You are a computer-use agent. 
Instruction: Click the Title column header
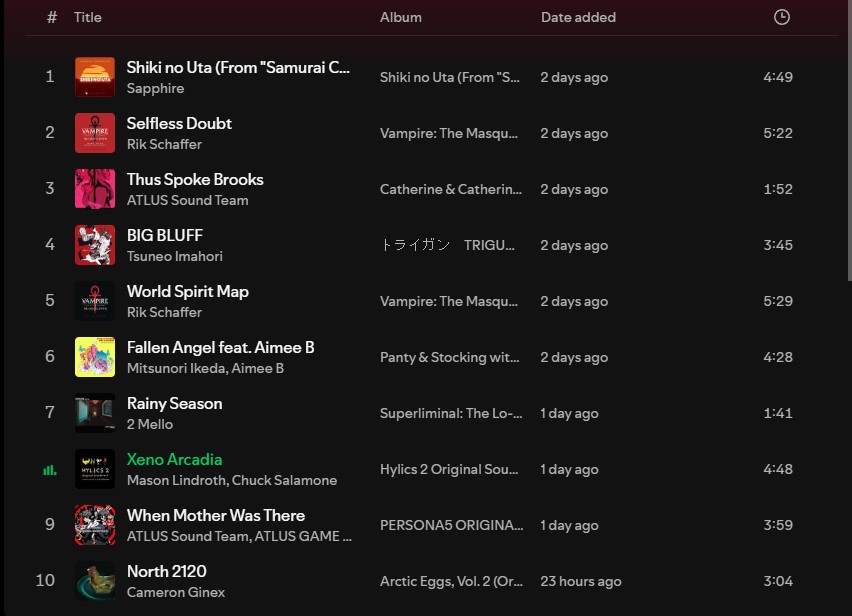point(87,17)
